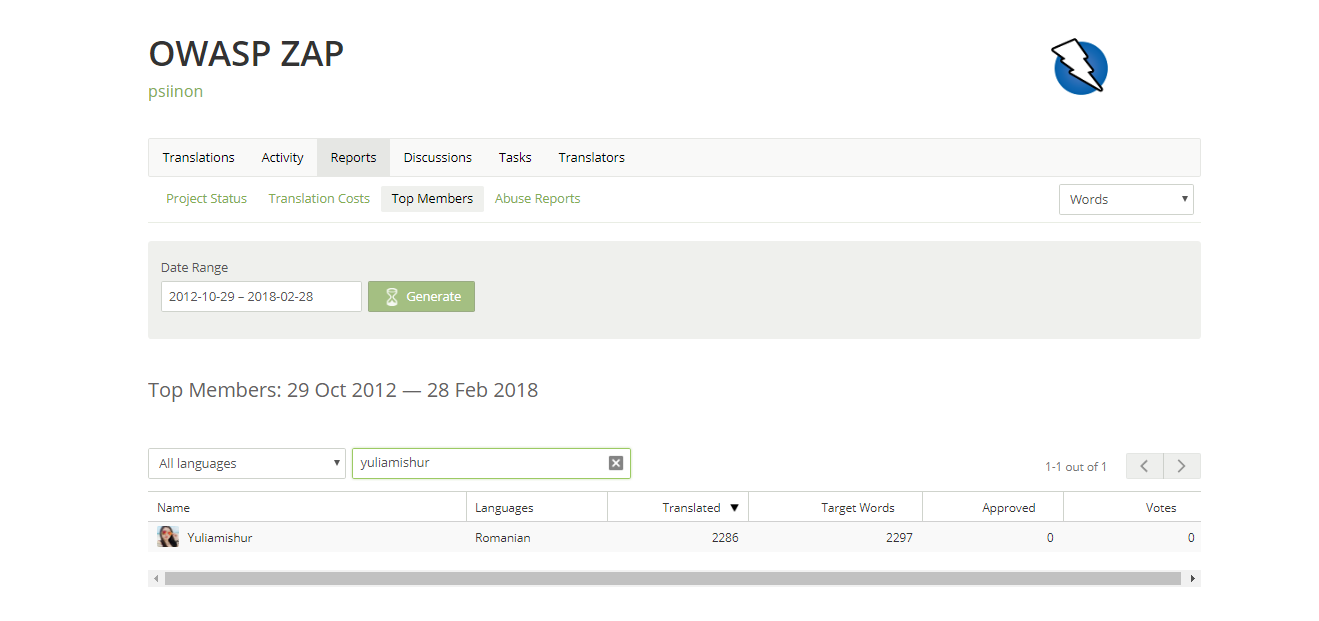Open the Project Status report
The height and width of the screenshot is (621, 1319).
pyautogui.click(x=206, y=198)
